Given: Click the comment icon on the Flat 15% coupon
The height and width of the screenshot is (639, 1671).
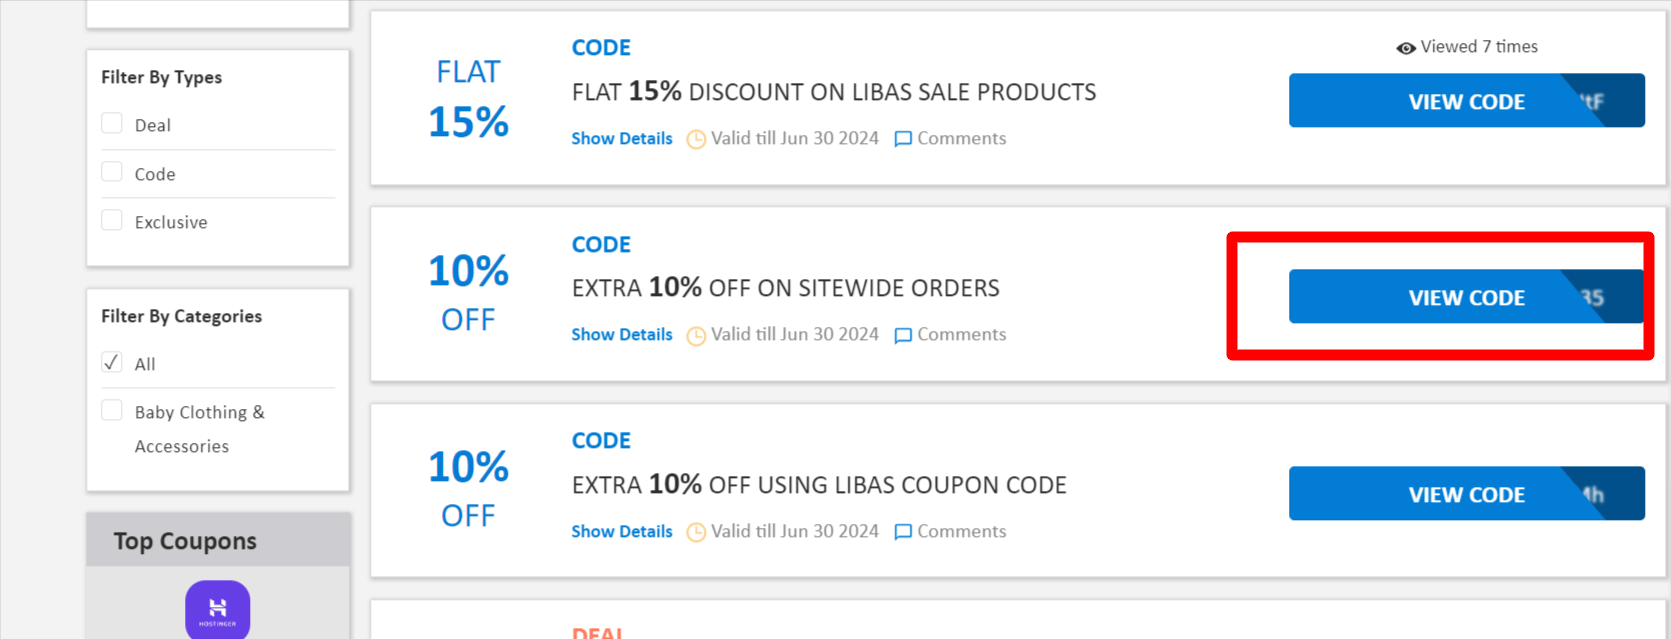Looking at the screenshot, I should 903,139.
